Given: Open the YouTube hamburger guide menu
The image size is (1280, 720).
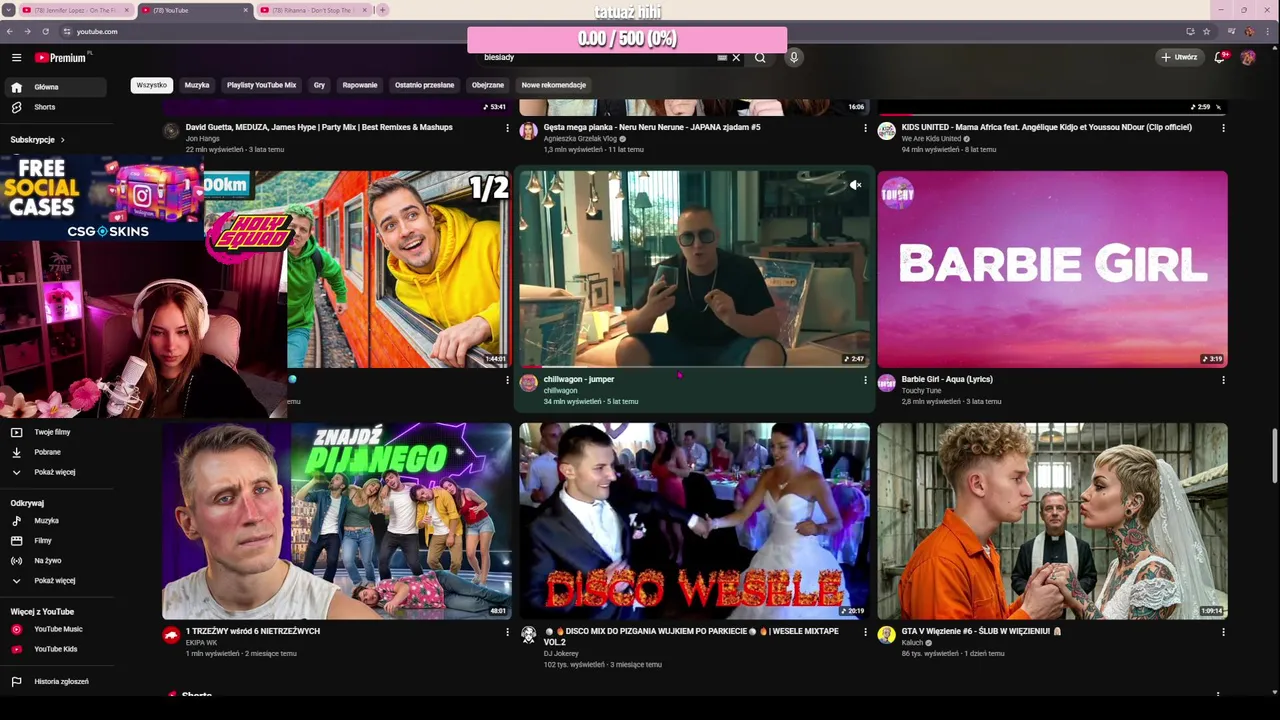Looking at the screenshot, I should pyautogui.click(x=16, y=58).
